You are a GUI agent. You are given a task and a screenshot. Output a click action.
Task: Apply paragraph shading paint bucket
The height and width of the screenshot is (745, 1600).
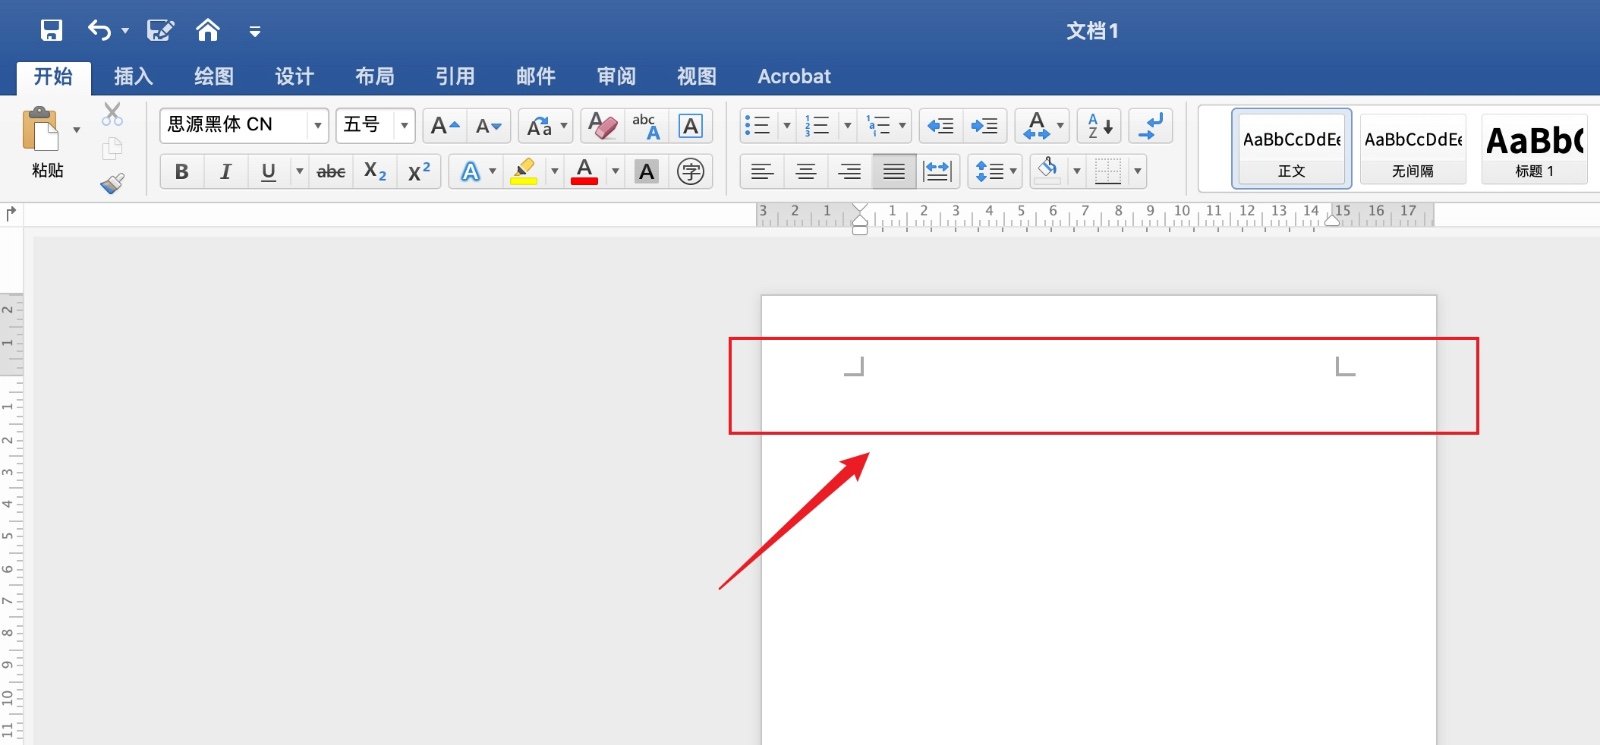coord(1048,171)
